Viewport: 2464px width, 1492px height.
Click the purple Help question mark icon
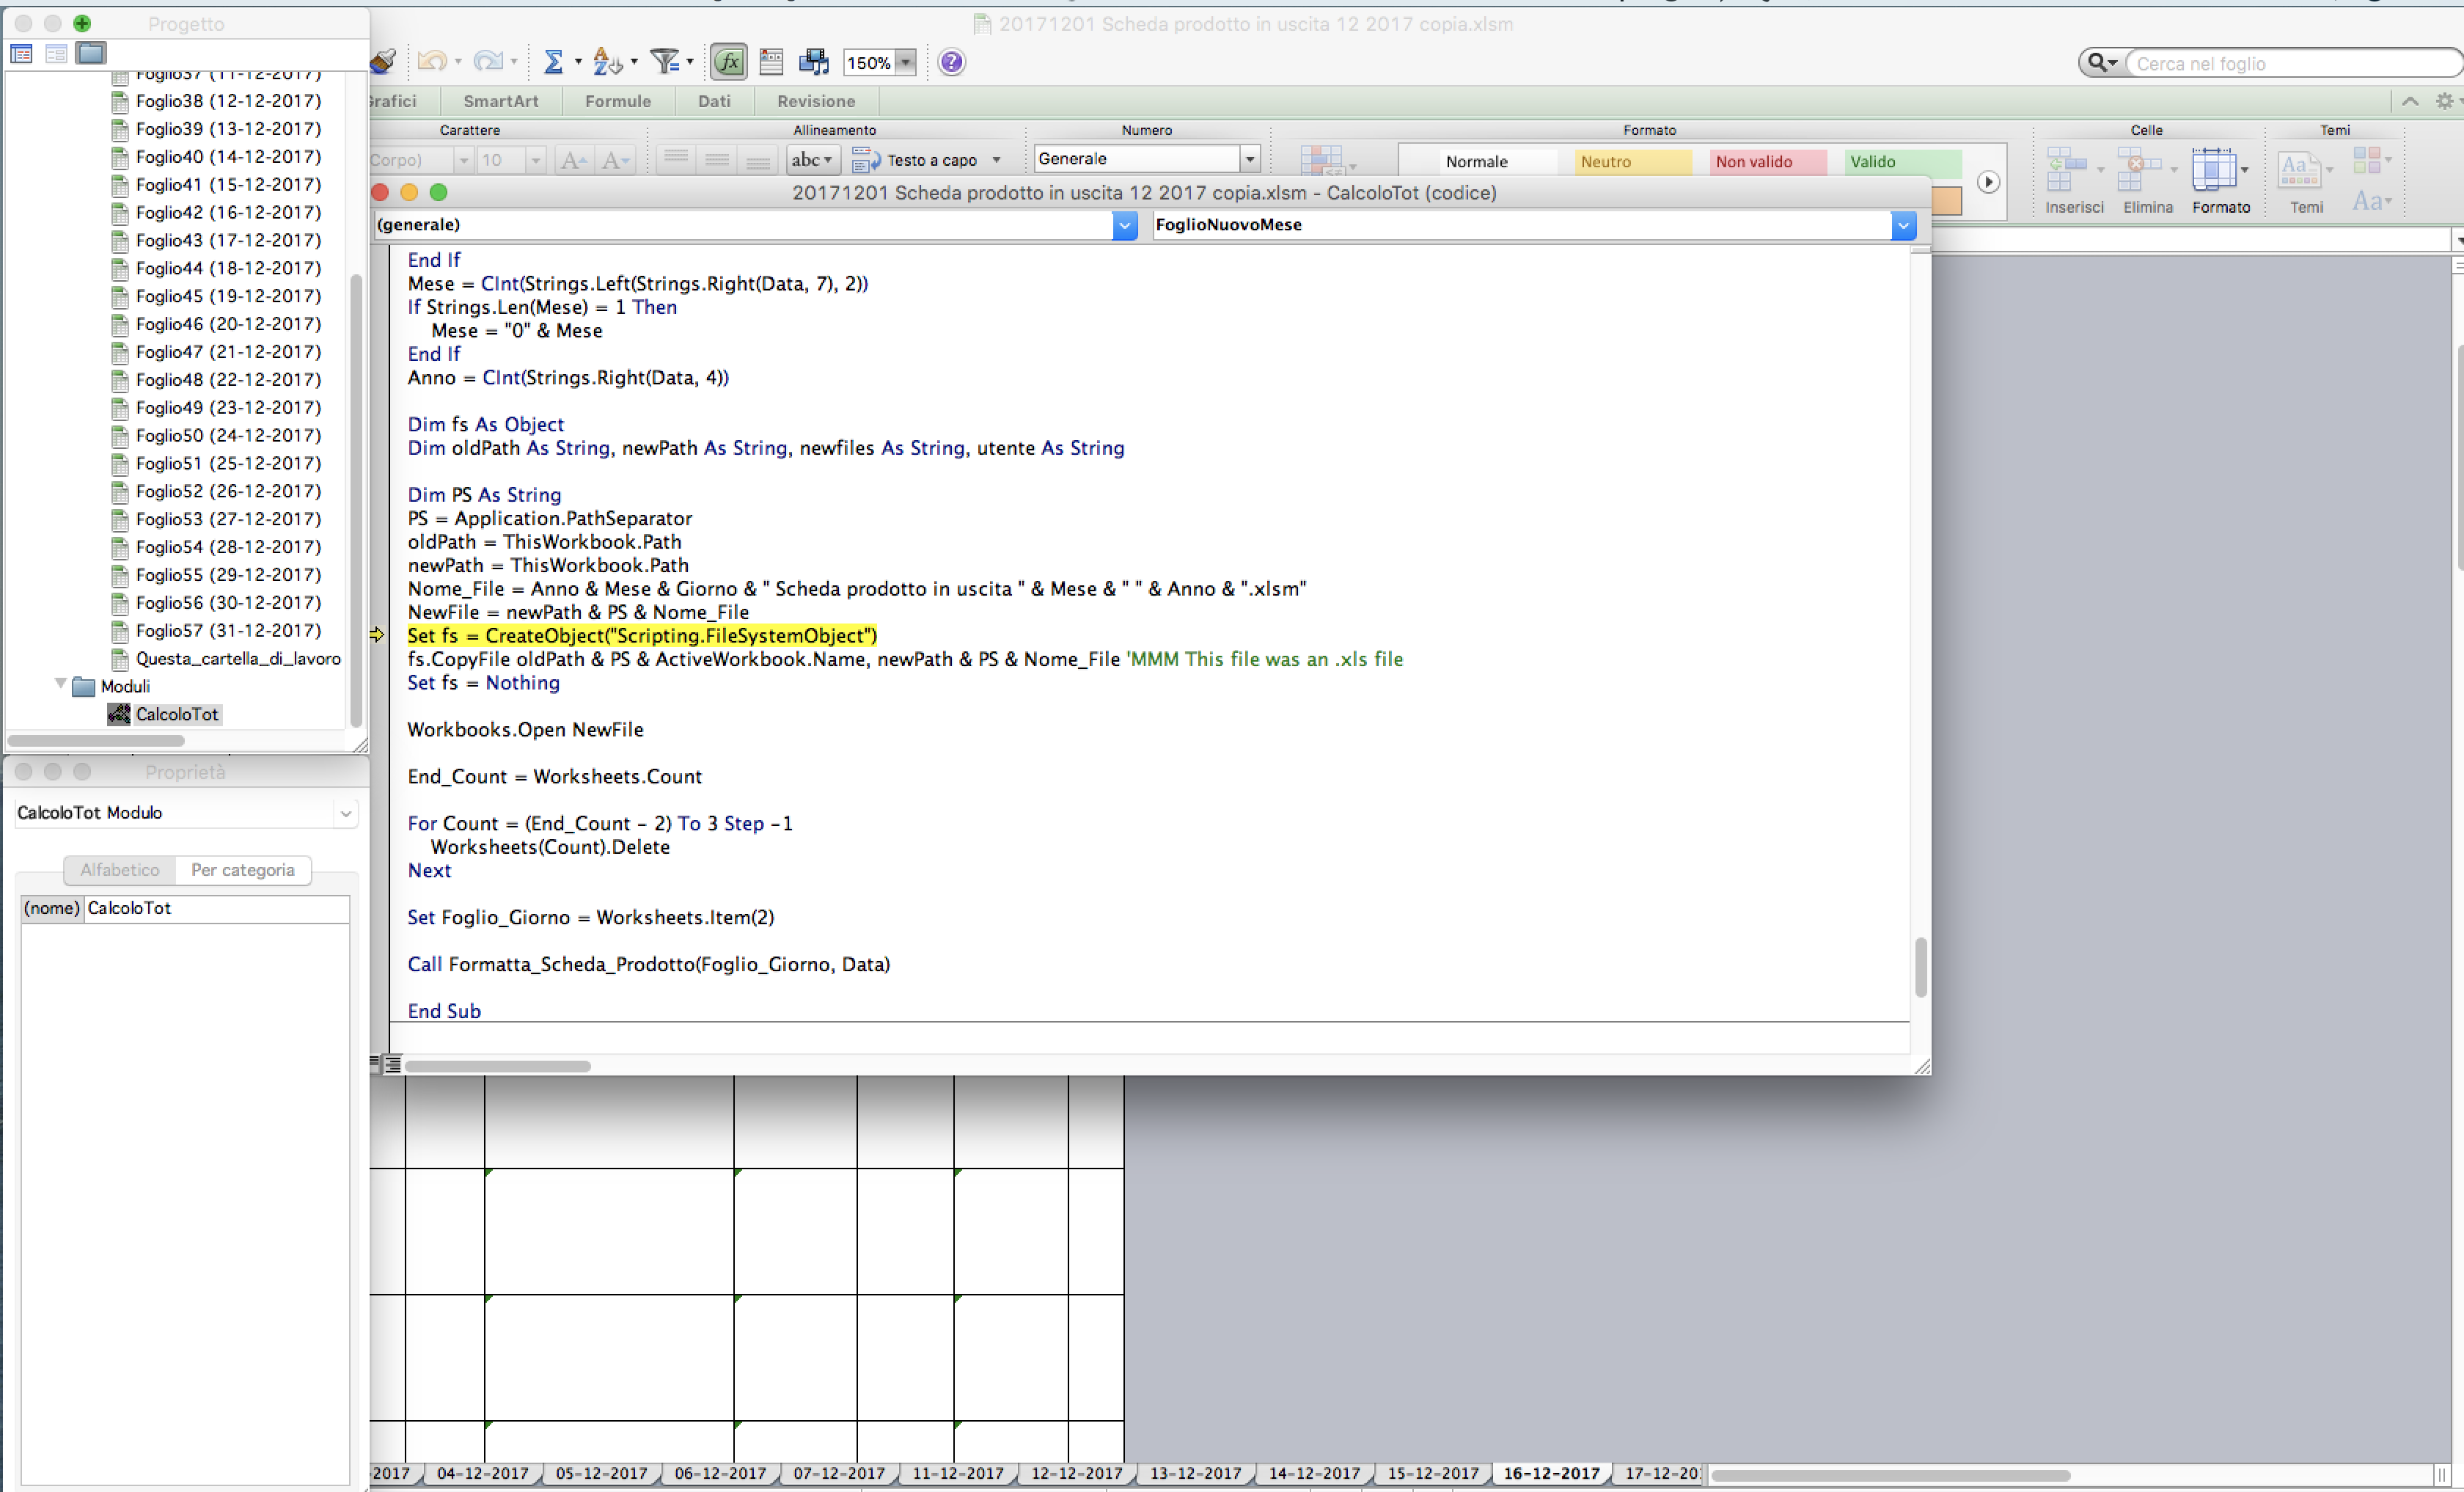pyautogui.click(x=951, y=62)
